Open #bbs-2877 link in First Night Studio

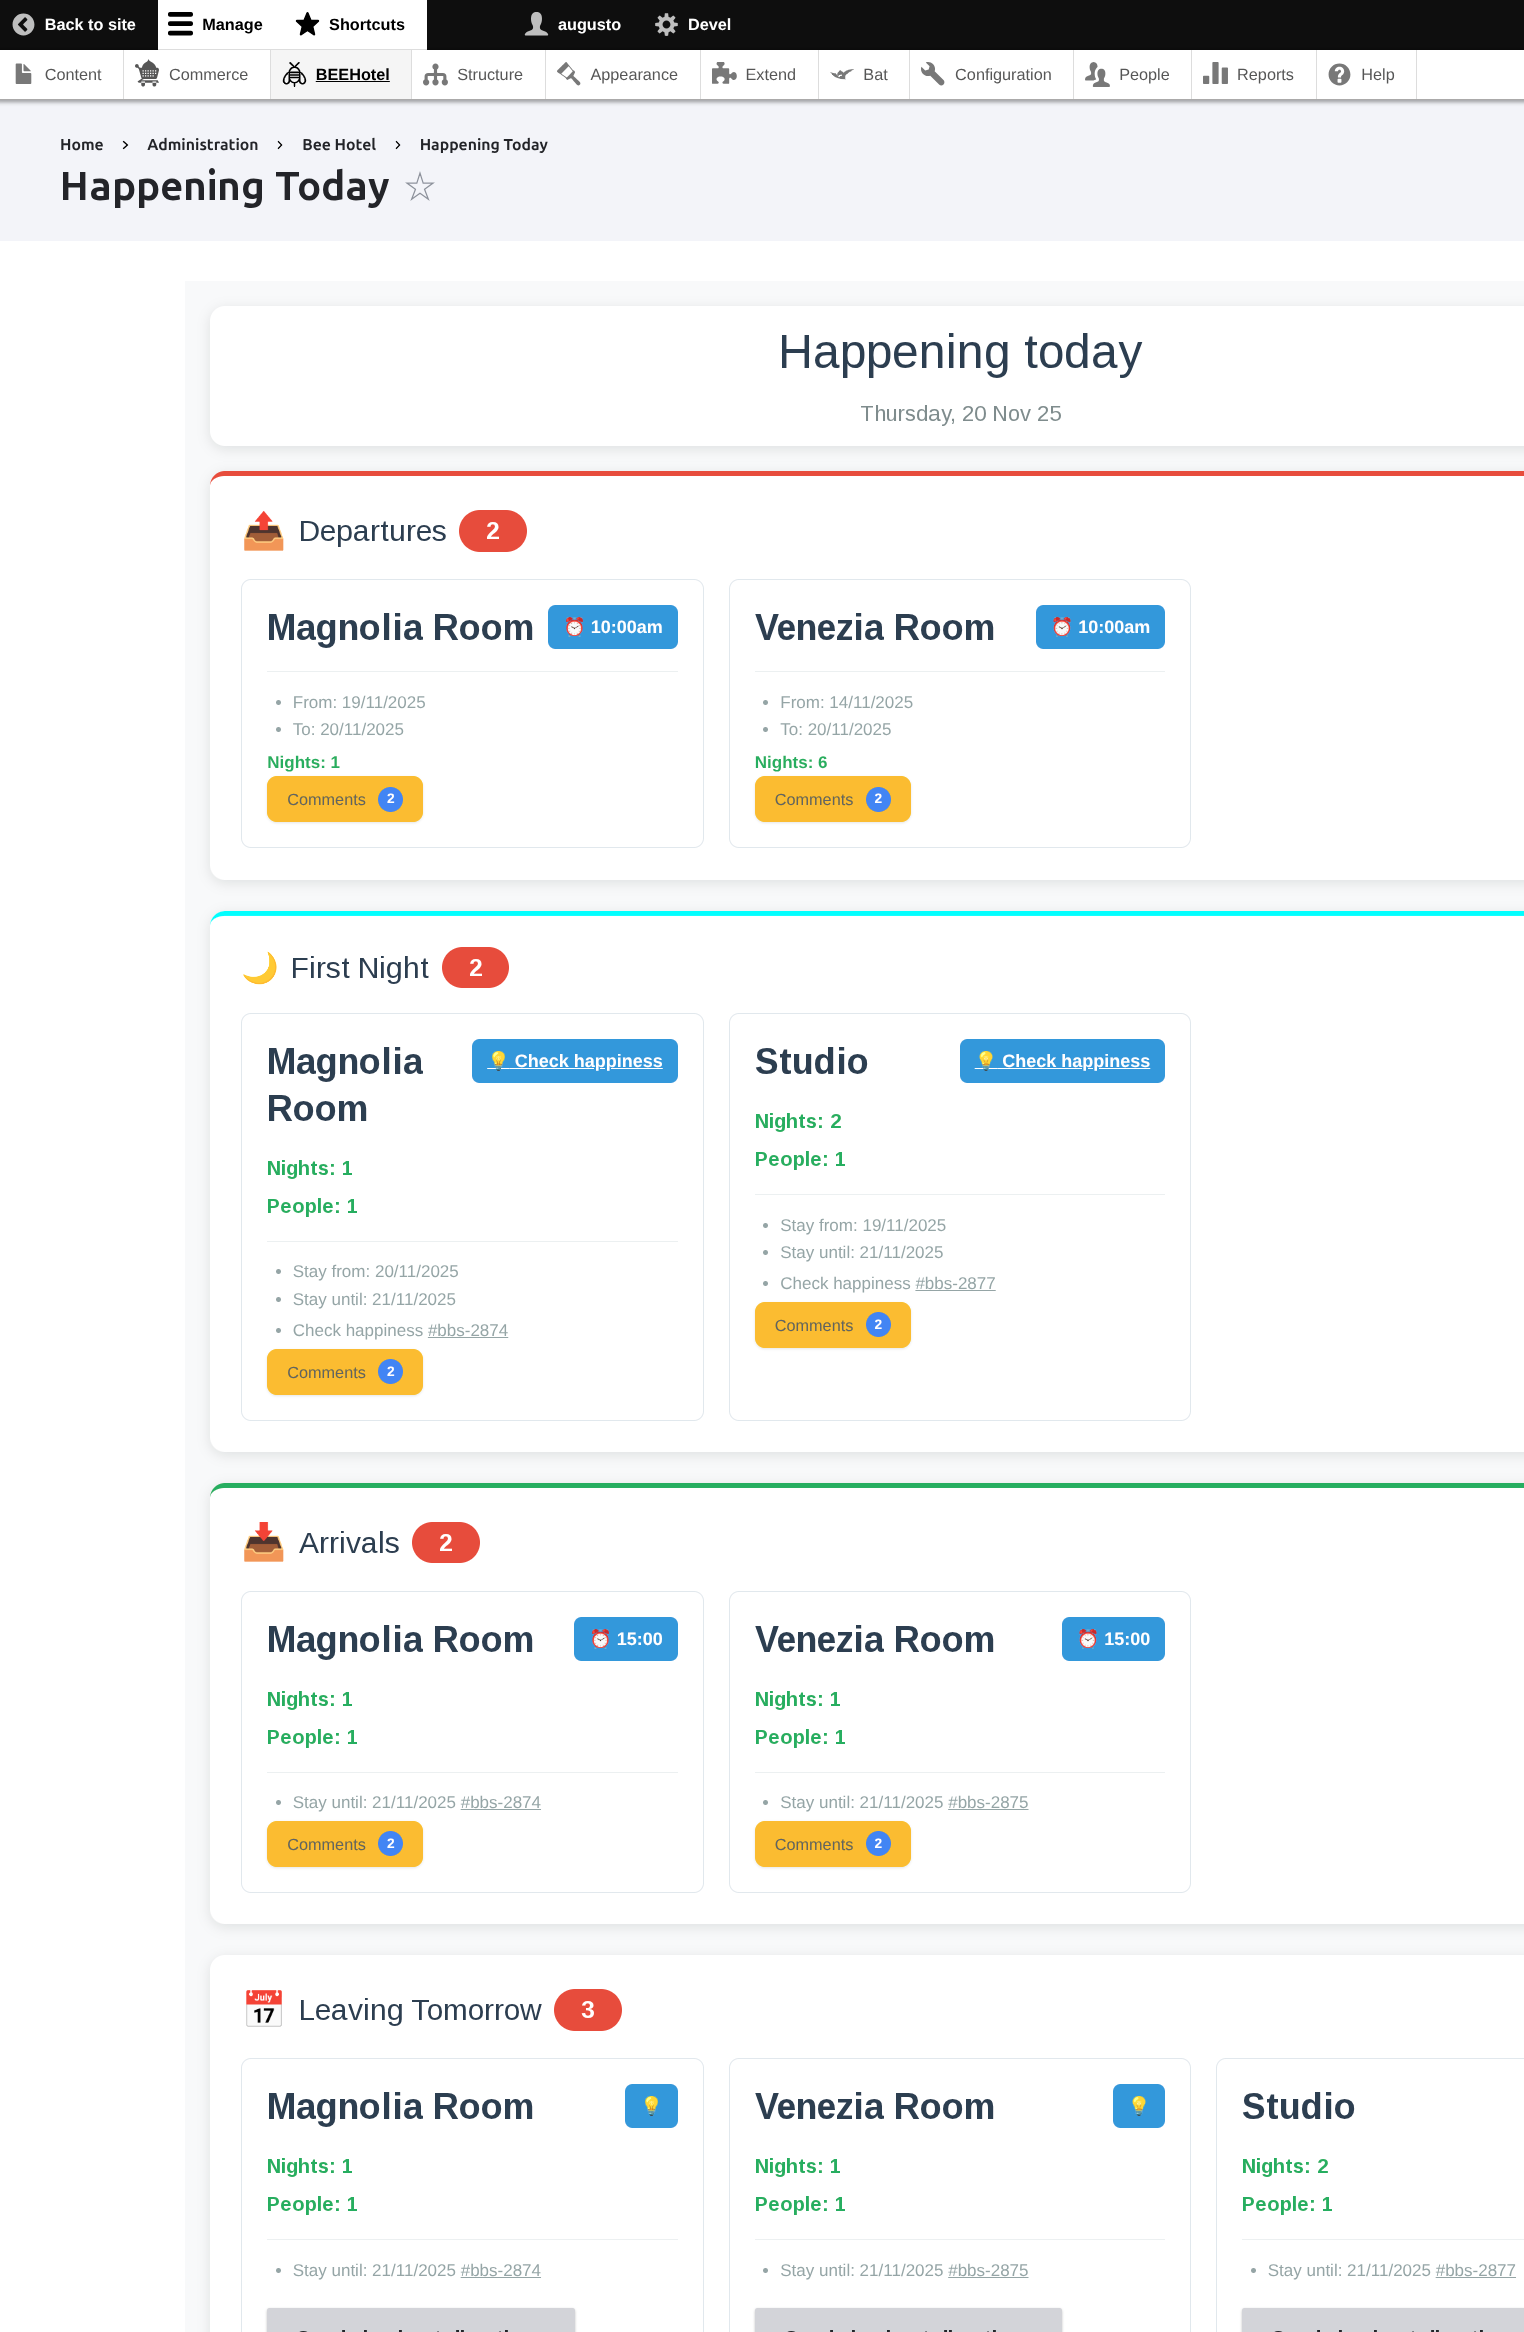pos(955,1283)
